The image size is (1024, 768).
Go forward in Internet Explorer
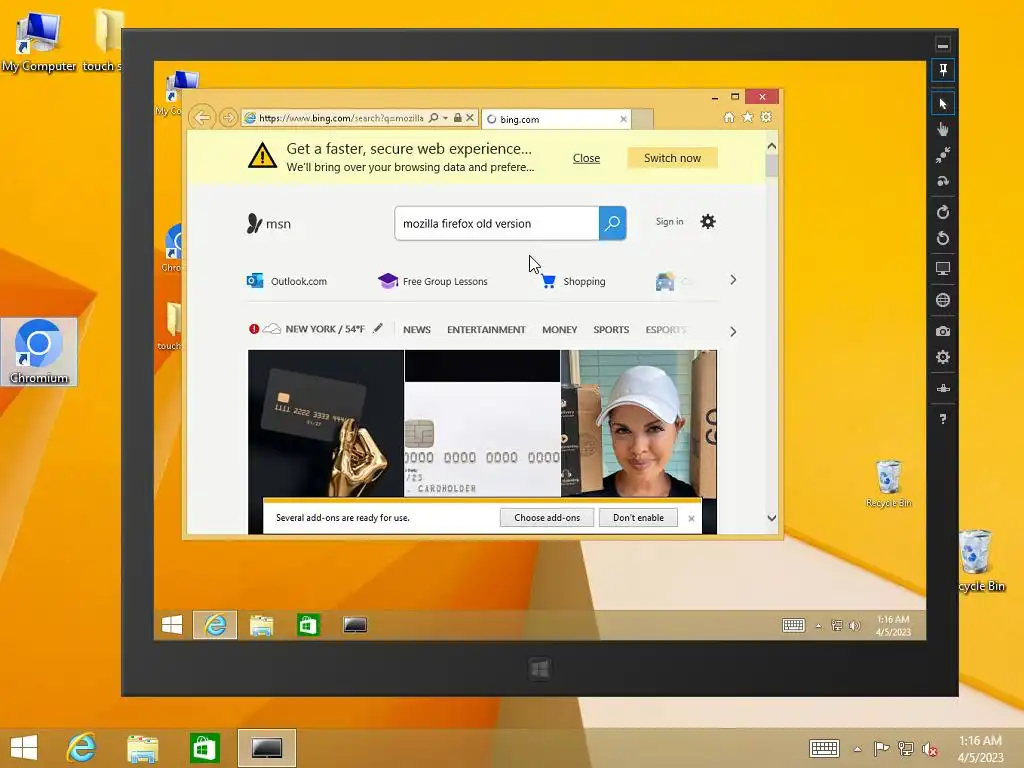coord(228,118)
